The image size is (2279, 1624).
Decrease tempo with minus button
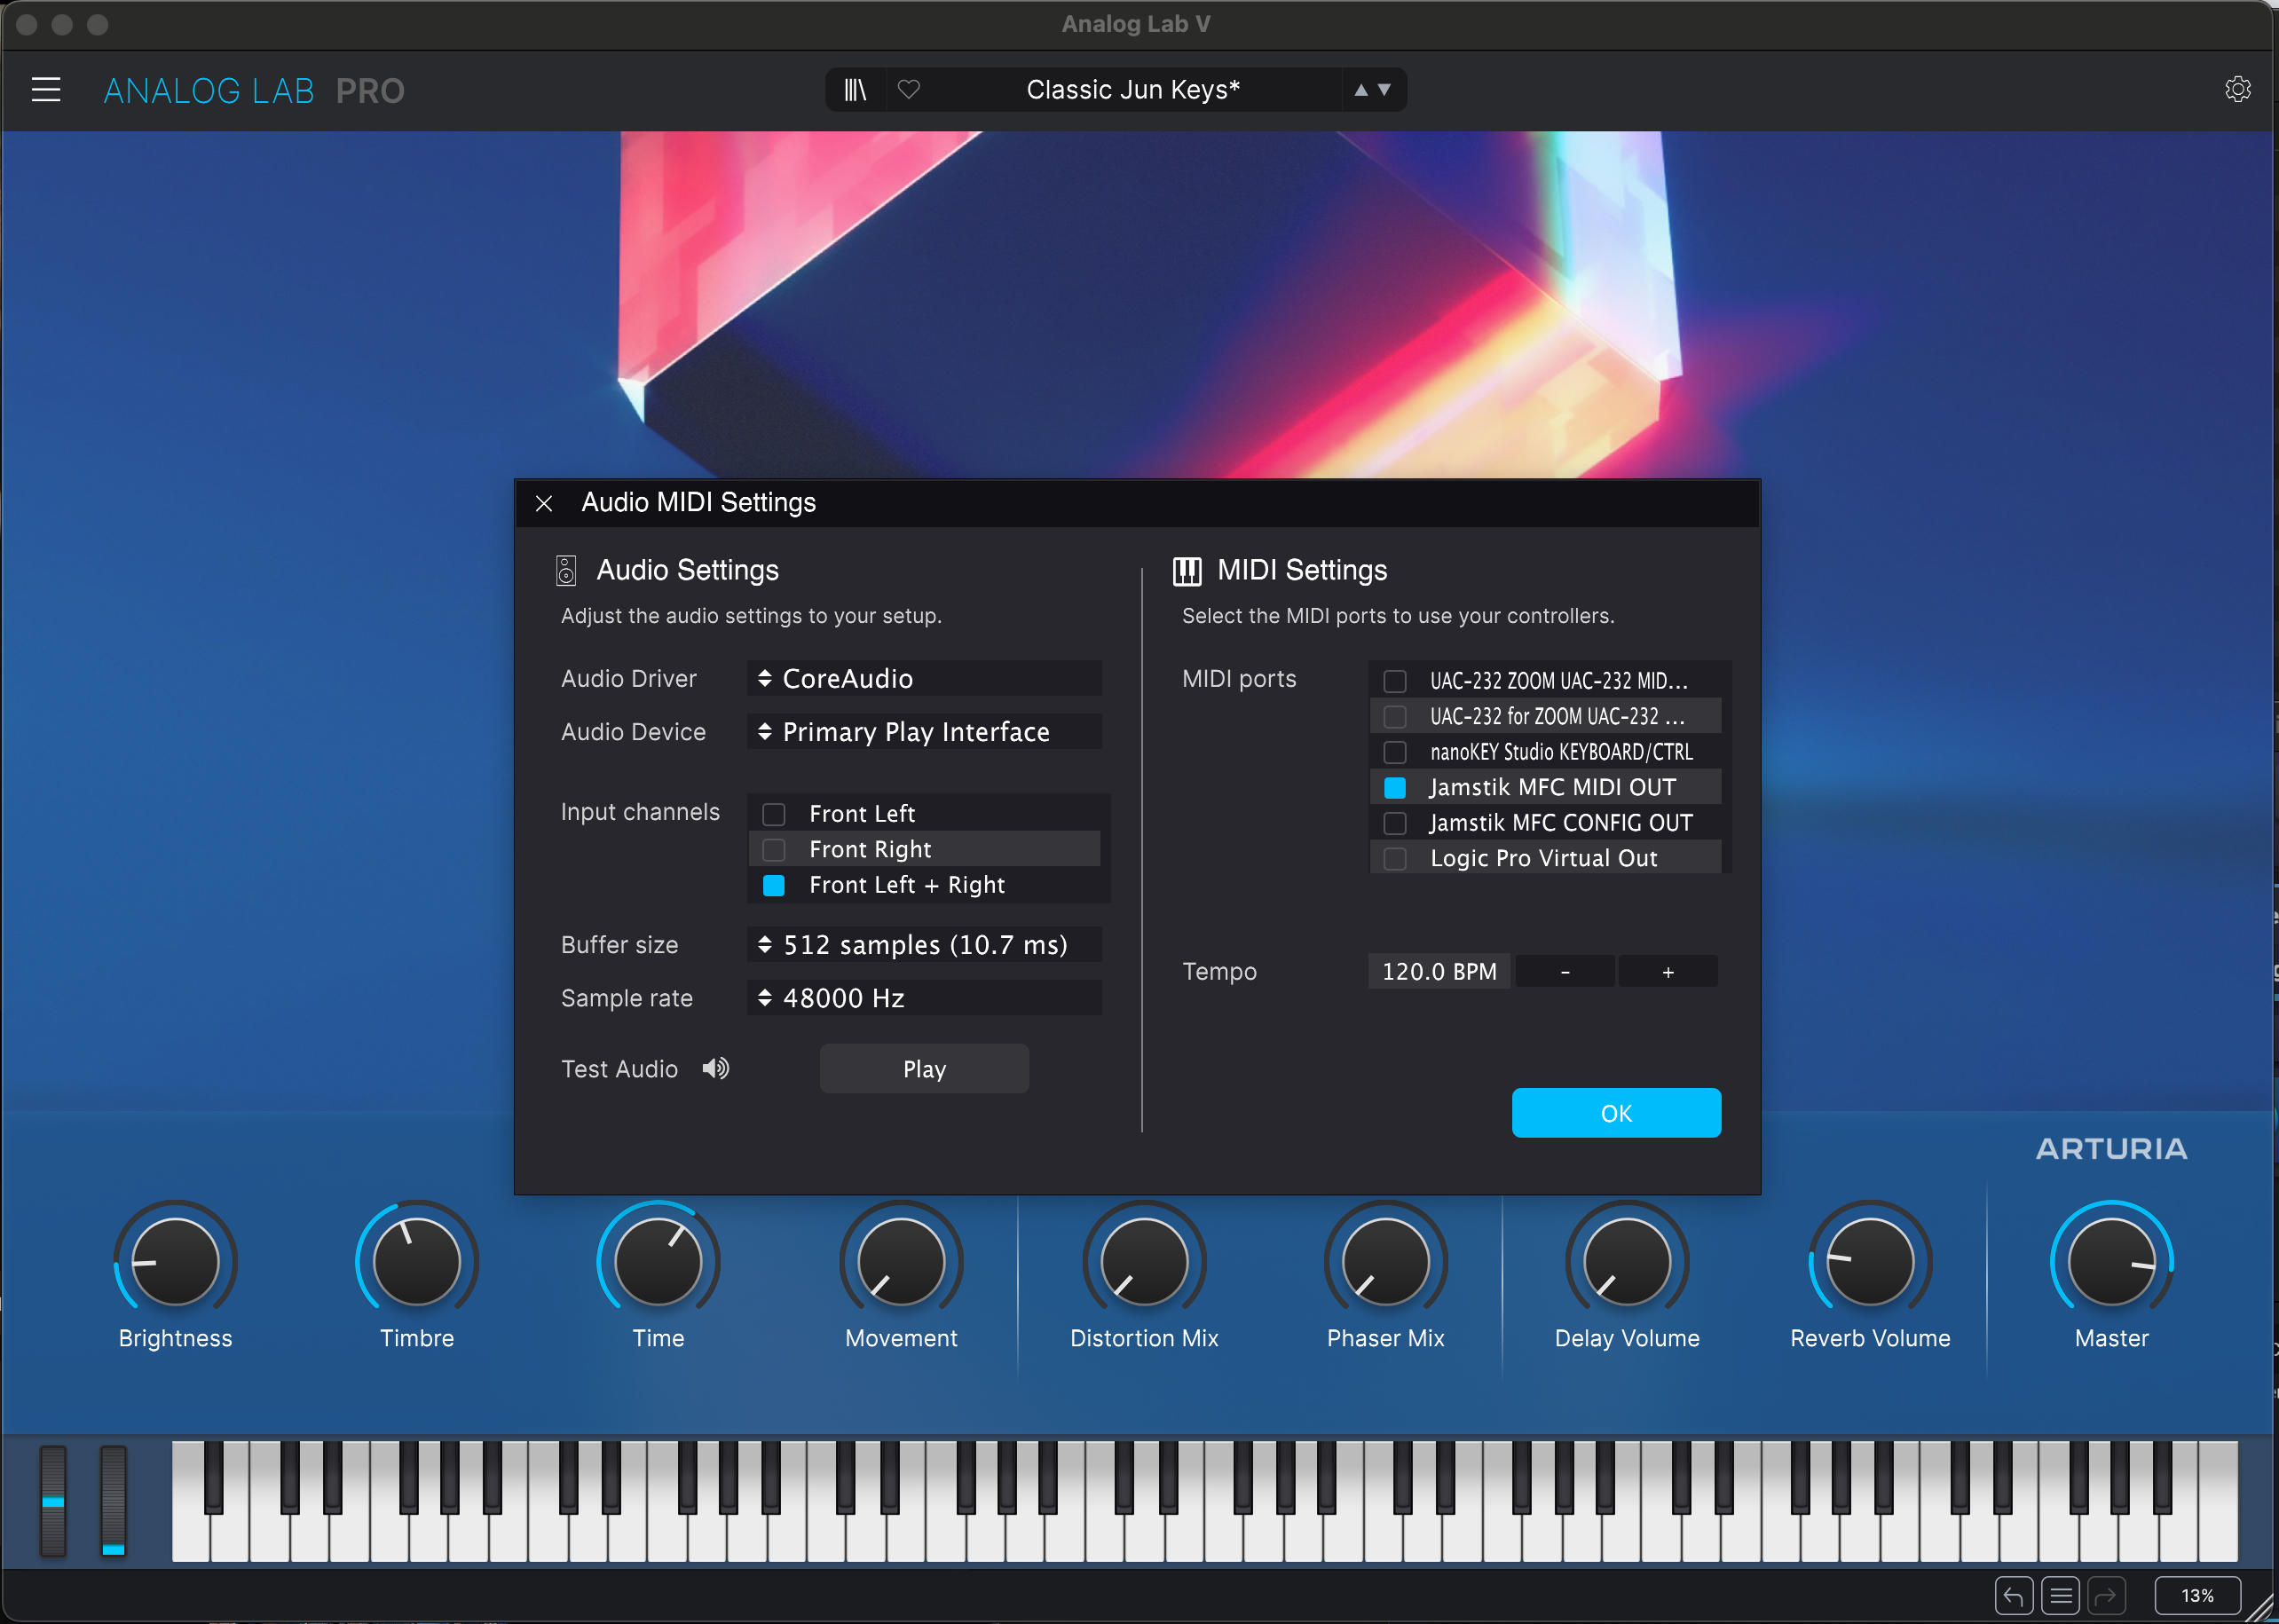click(1565, 971)
